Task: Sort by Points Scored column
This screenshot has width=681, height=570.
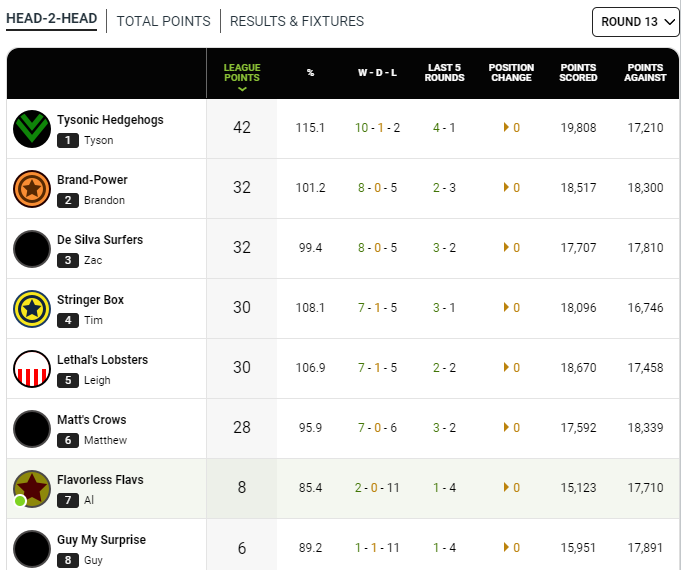Action: point(578,73)
